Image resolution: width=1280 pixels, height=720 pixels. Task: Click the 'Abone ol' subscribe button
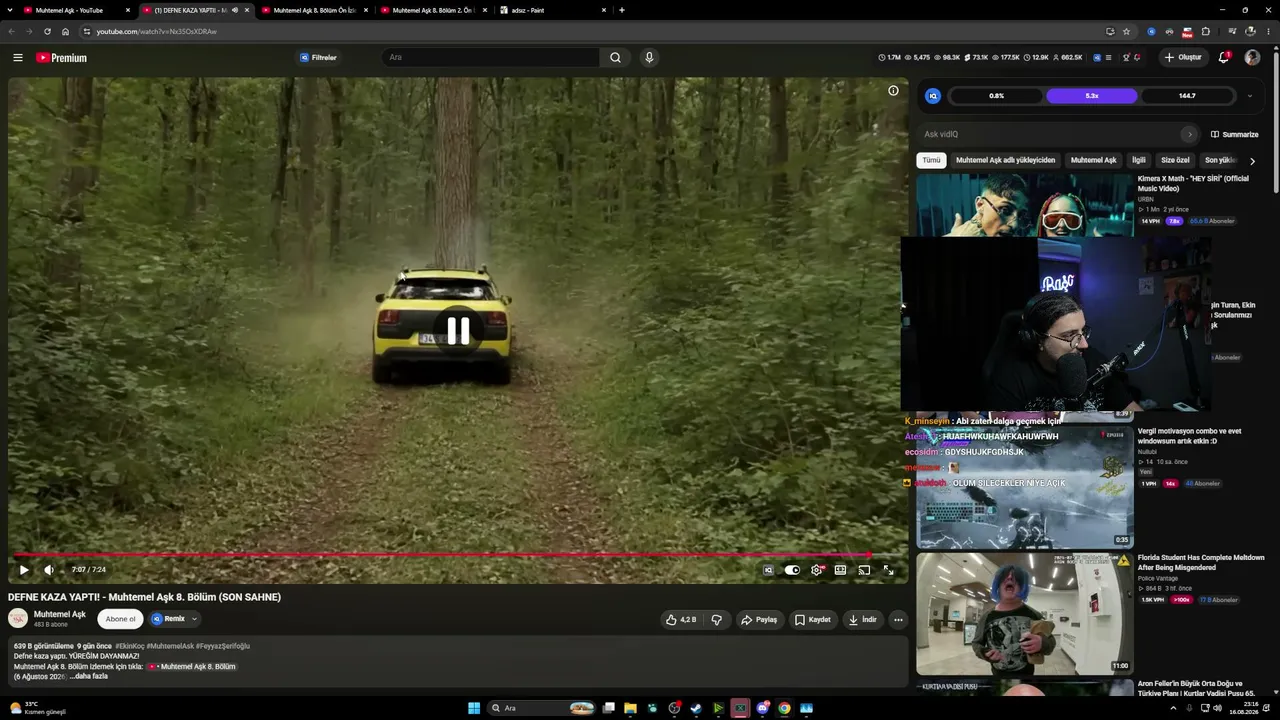(x=120, y=619)
